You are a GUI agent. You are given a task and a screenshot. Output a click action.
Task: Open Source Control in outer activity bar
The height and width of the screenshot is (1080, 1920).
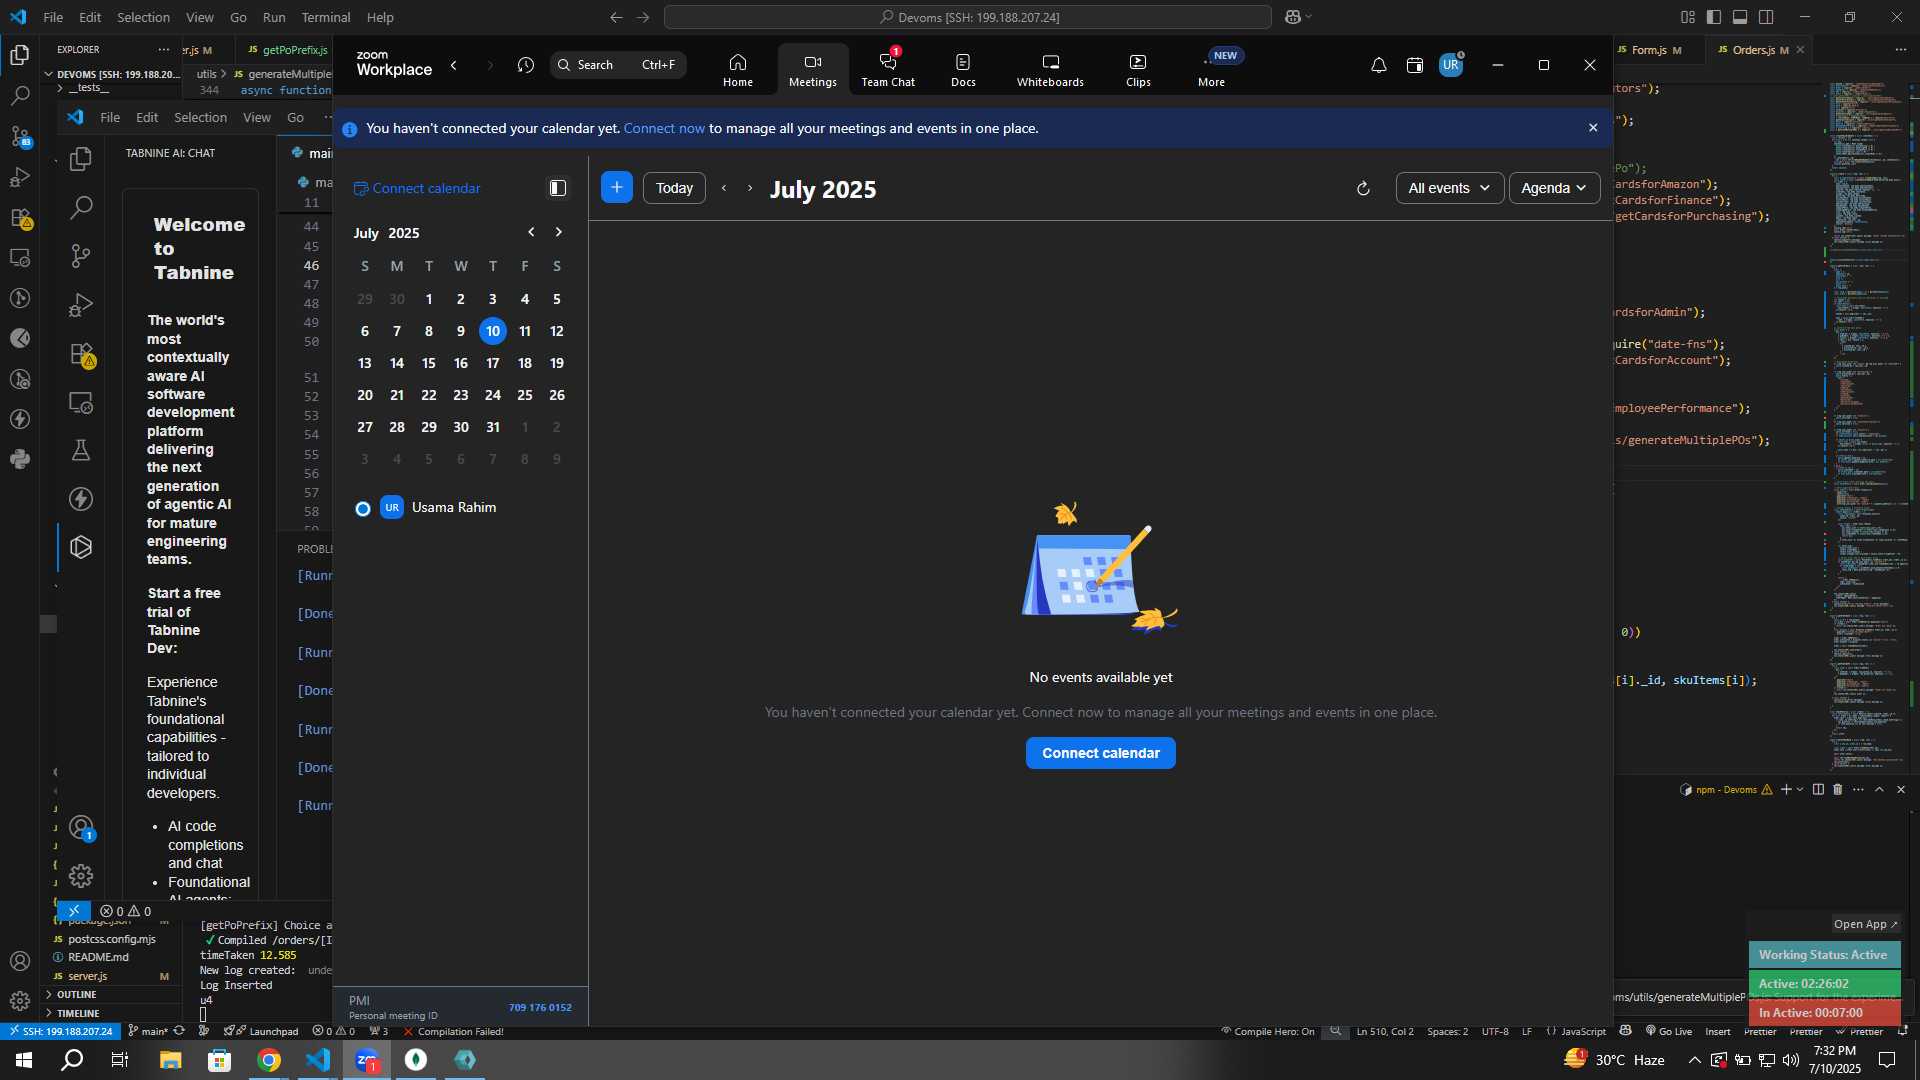[20, 136]
